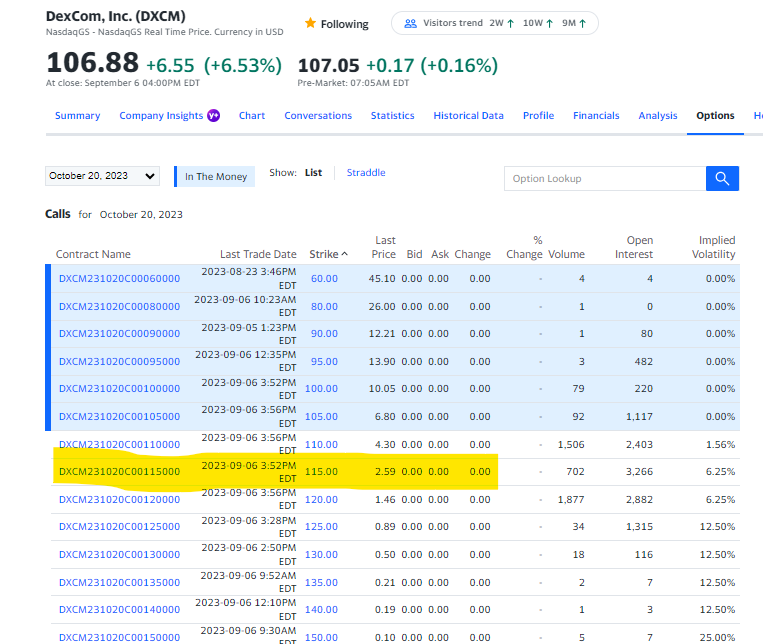
Task: Open contract DXCM231020C00140000
Action: pyautogui.click(x=119, y=609)
